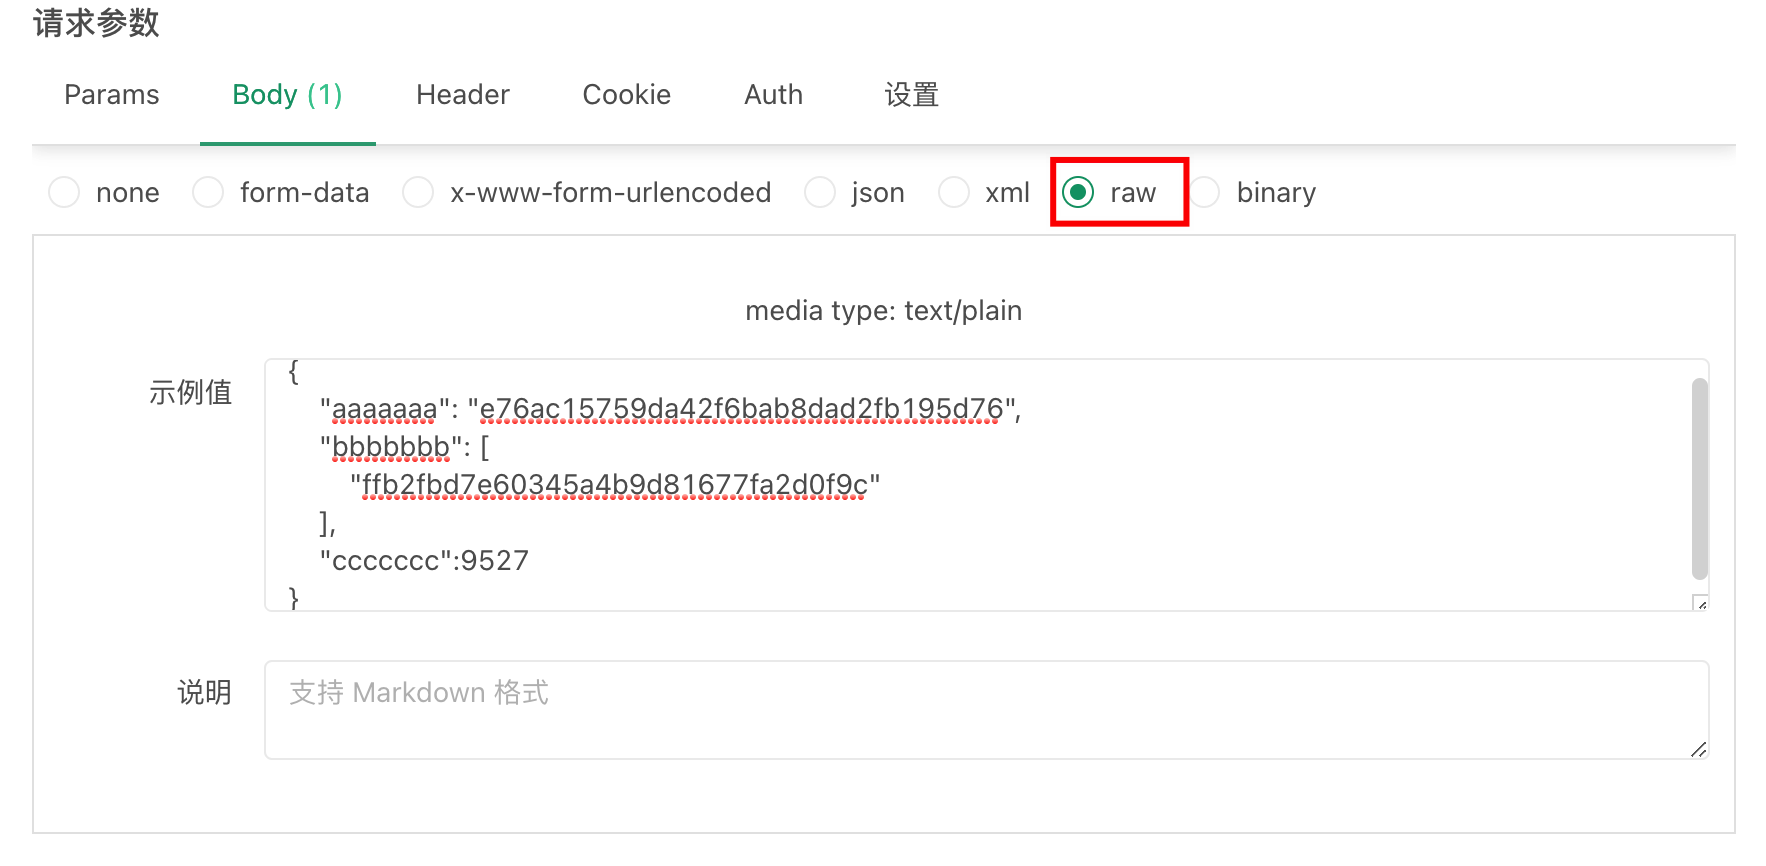Screen dimensions: 1766x866
Task: Switch to the 设置 tab
Action: tap(911, 94)
